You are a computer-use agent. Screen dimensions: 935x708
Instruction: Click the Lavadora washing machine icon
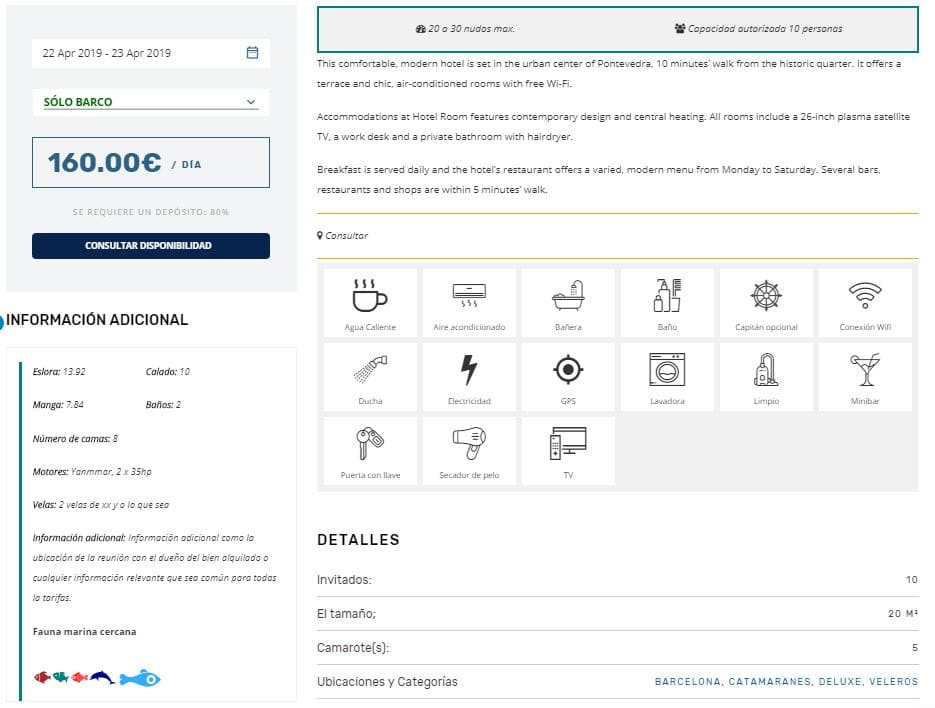click(667, 370)
